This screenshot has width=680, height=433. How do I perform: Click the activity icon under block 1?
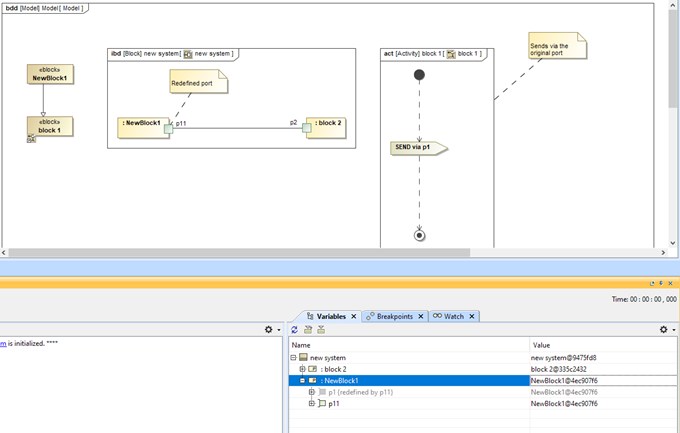click(32, 140)
